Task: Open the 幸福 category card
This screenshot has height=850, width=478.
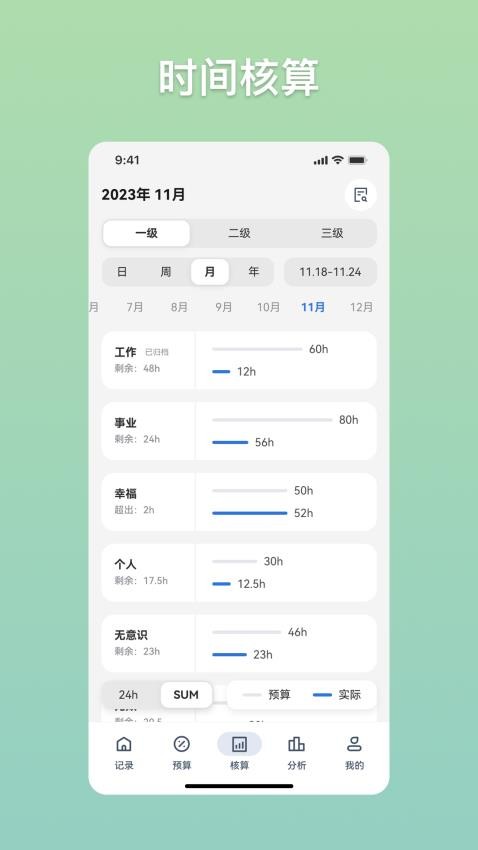Action: 239,501
